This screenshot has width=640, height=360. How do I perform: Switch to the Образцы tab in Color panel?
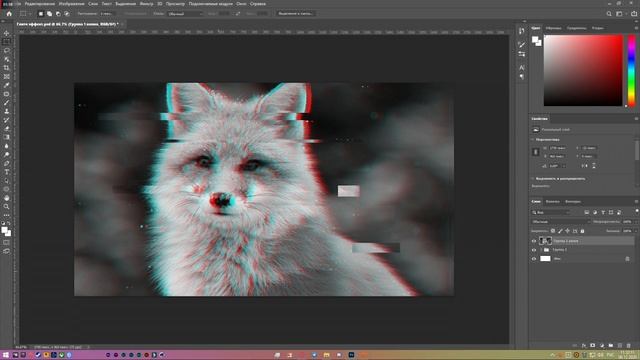coord(553,28)
